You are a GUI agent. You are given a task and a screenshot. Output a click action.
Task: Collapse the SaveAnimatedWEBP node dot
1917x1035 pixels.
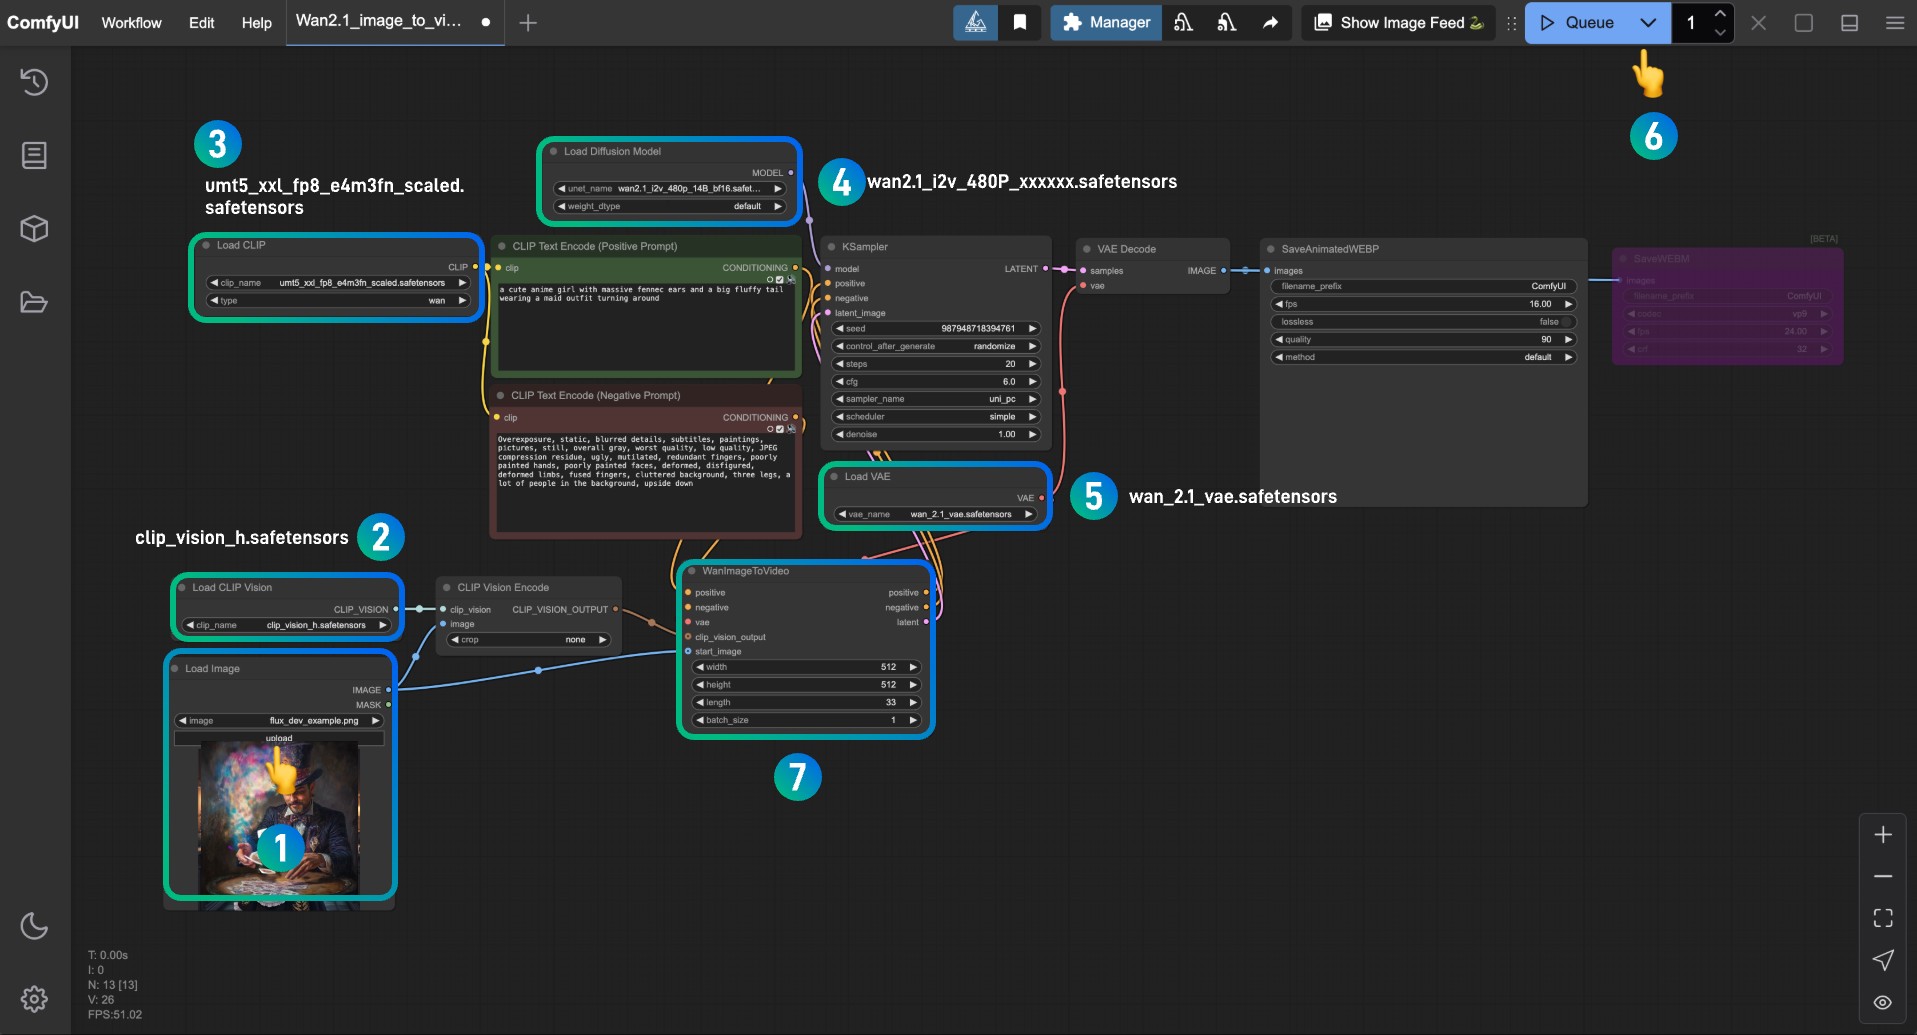[x=1271, y=249]
